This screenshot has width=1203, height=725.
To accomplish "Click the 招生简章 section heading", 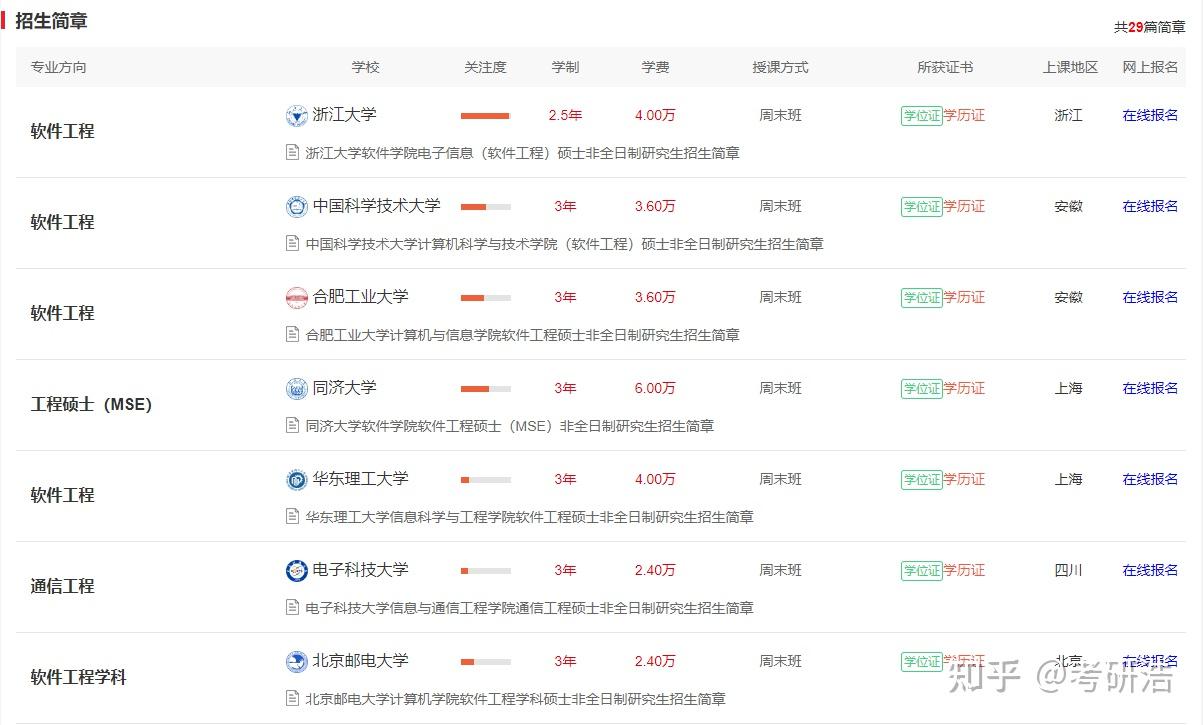I will tap(51, 20).
